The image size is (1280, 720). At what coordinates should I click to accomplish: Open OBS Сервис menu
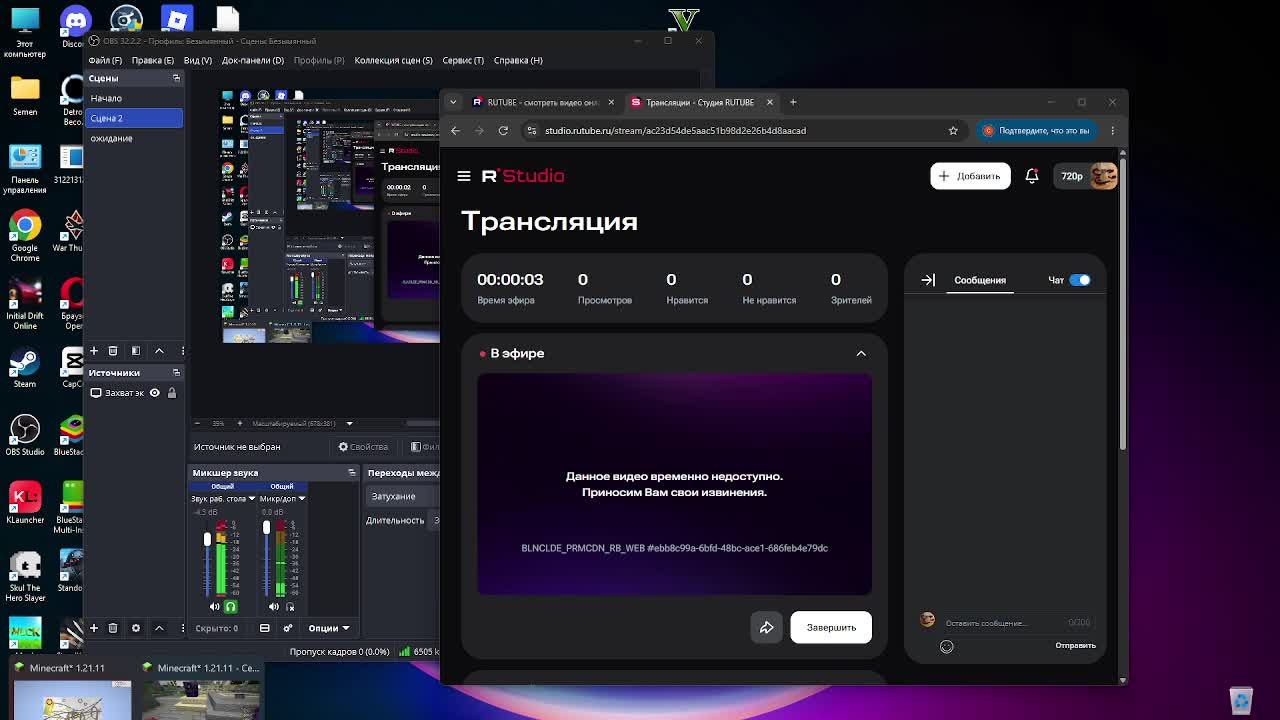pyautogui.click(x=463, y=60)
